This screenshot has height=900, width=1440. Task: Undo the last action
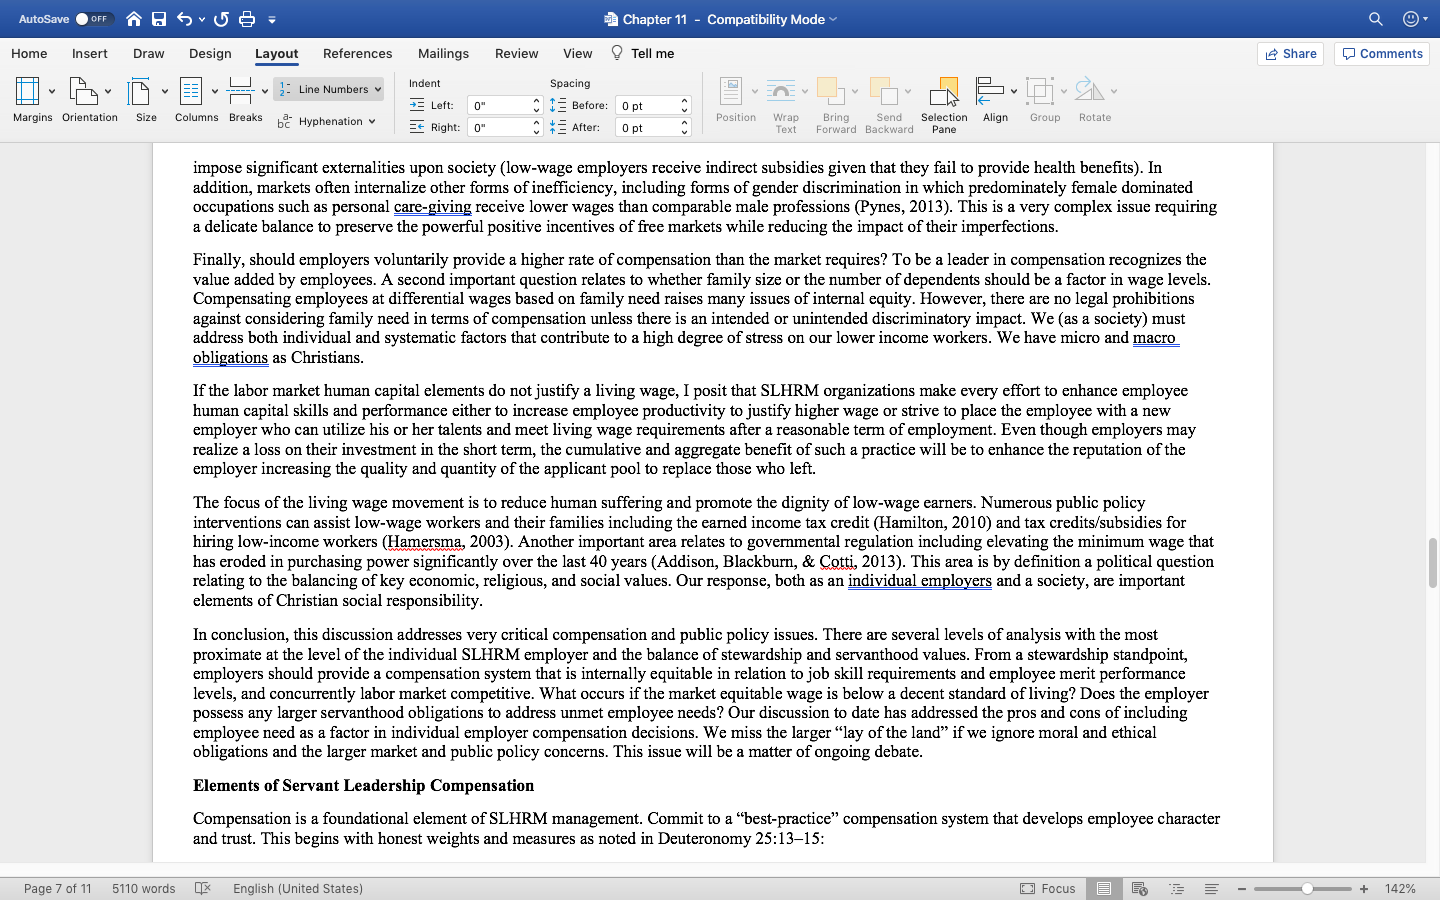pyautogui.click(x=185, y=19)
